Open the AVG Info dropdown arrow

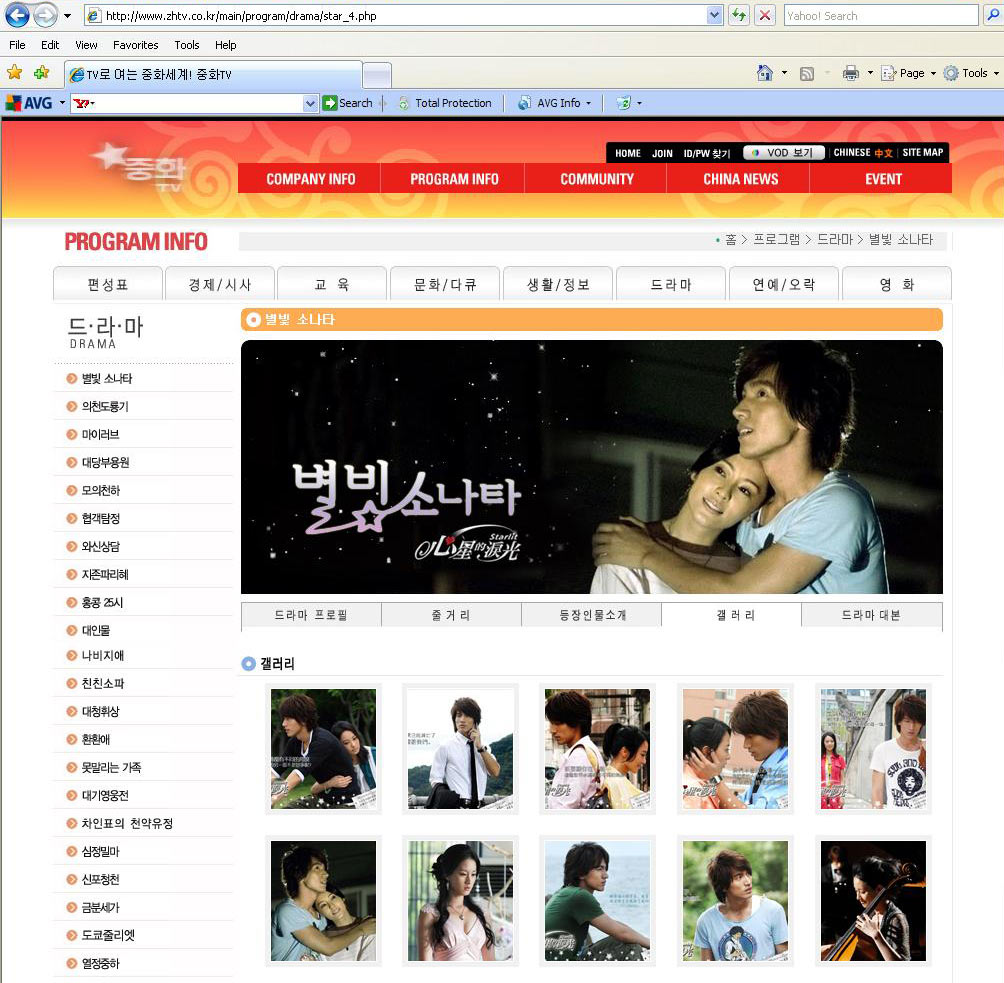click(588, 102)
